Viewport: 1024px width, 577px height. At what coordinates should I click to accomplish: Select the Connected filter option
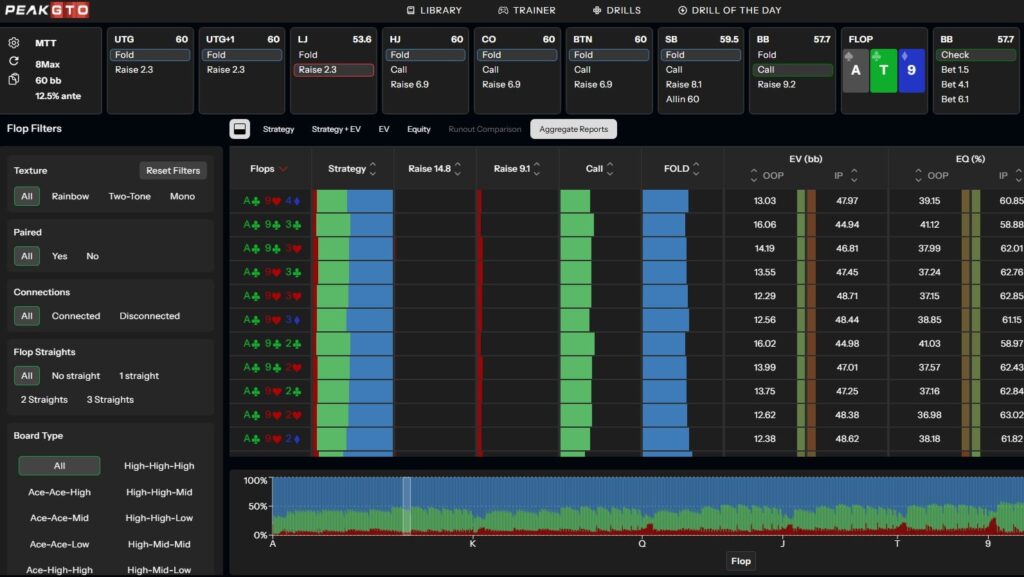[76, 316]
